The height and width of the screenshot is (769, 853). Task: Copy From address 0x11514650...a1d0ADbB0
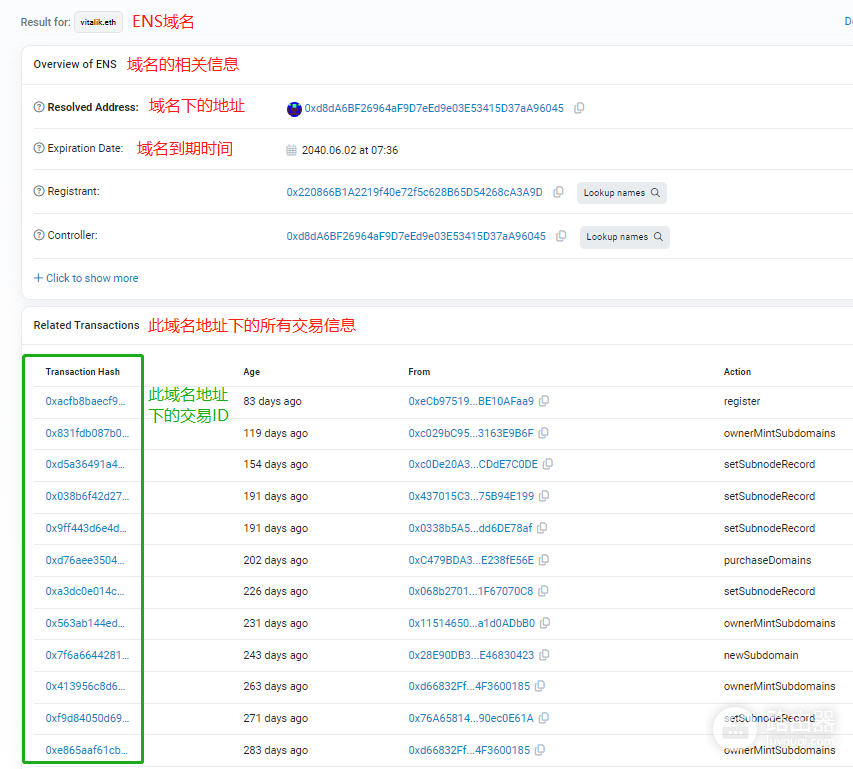(x=545, y=623)
